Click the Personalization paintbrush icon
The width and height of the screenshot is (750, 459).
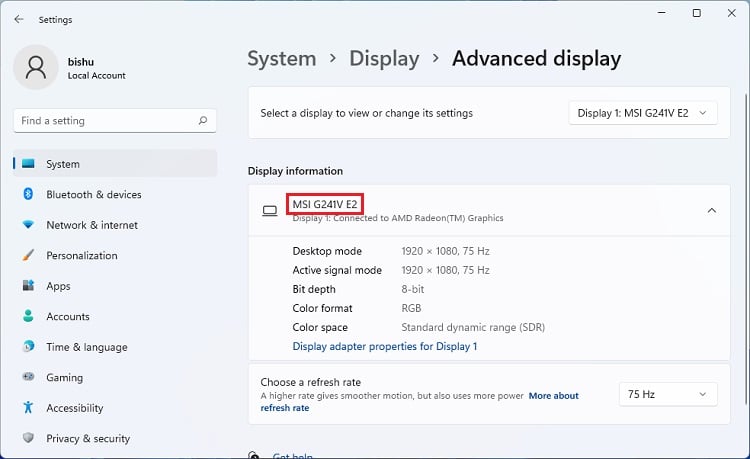pos(28,255)
